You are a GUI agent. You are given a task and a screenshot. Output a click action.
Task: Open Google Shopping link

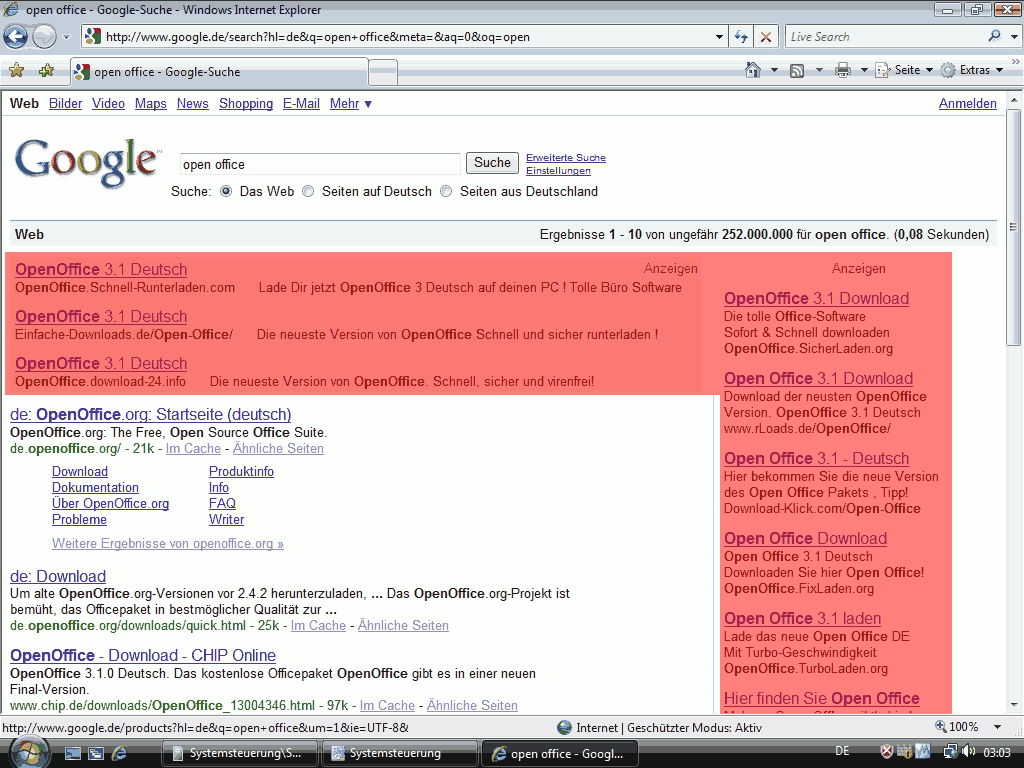pos(246,103)
